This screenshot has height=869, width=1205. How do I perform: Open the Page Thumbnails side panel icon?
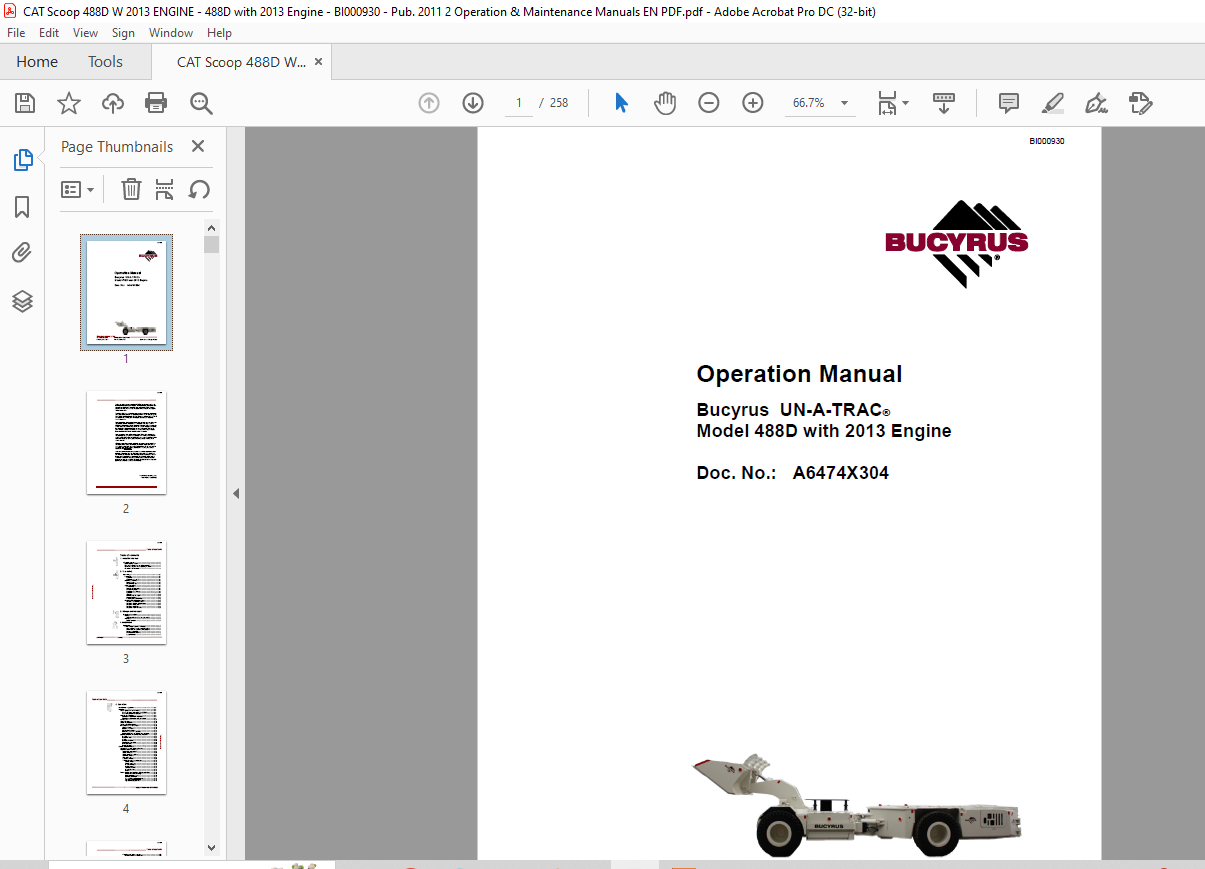22,160
